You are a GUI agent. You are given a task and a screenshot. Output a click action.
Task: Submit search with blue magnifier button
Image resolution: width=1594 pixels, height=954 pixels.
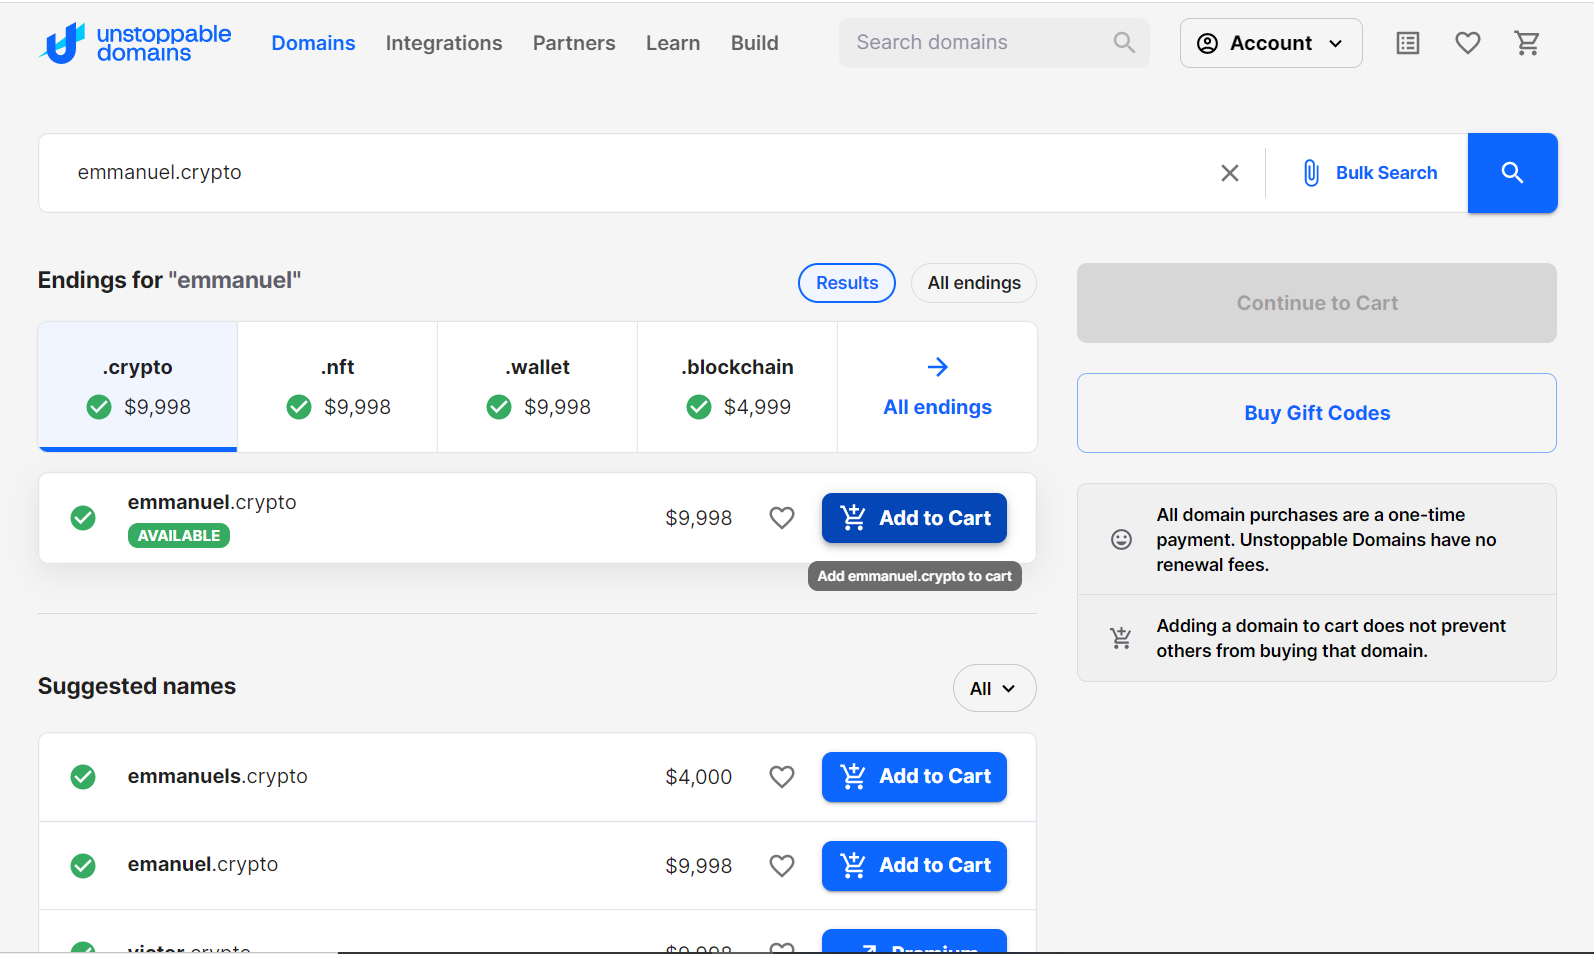[1512, 173]
